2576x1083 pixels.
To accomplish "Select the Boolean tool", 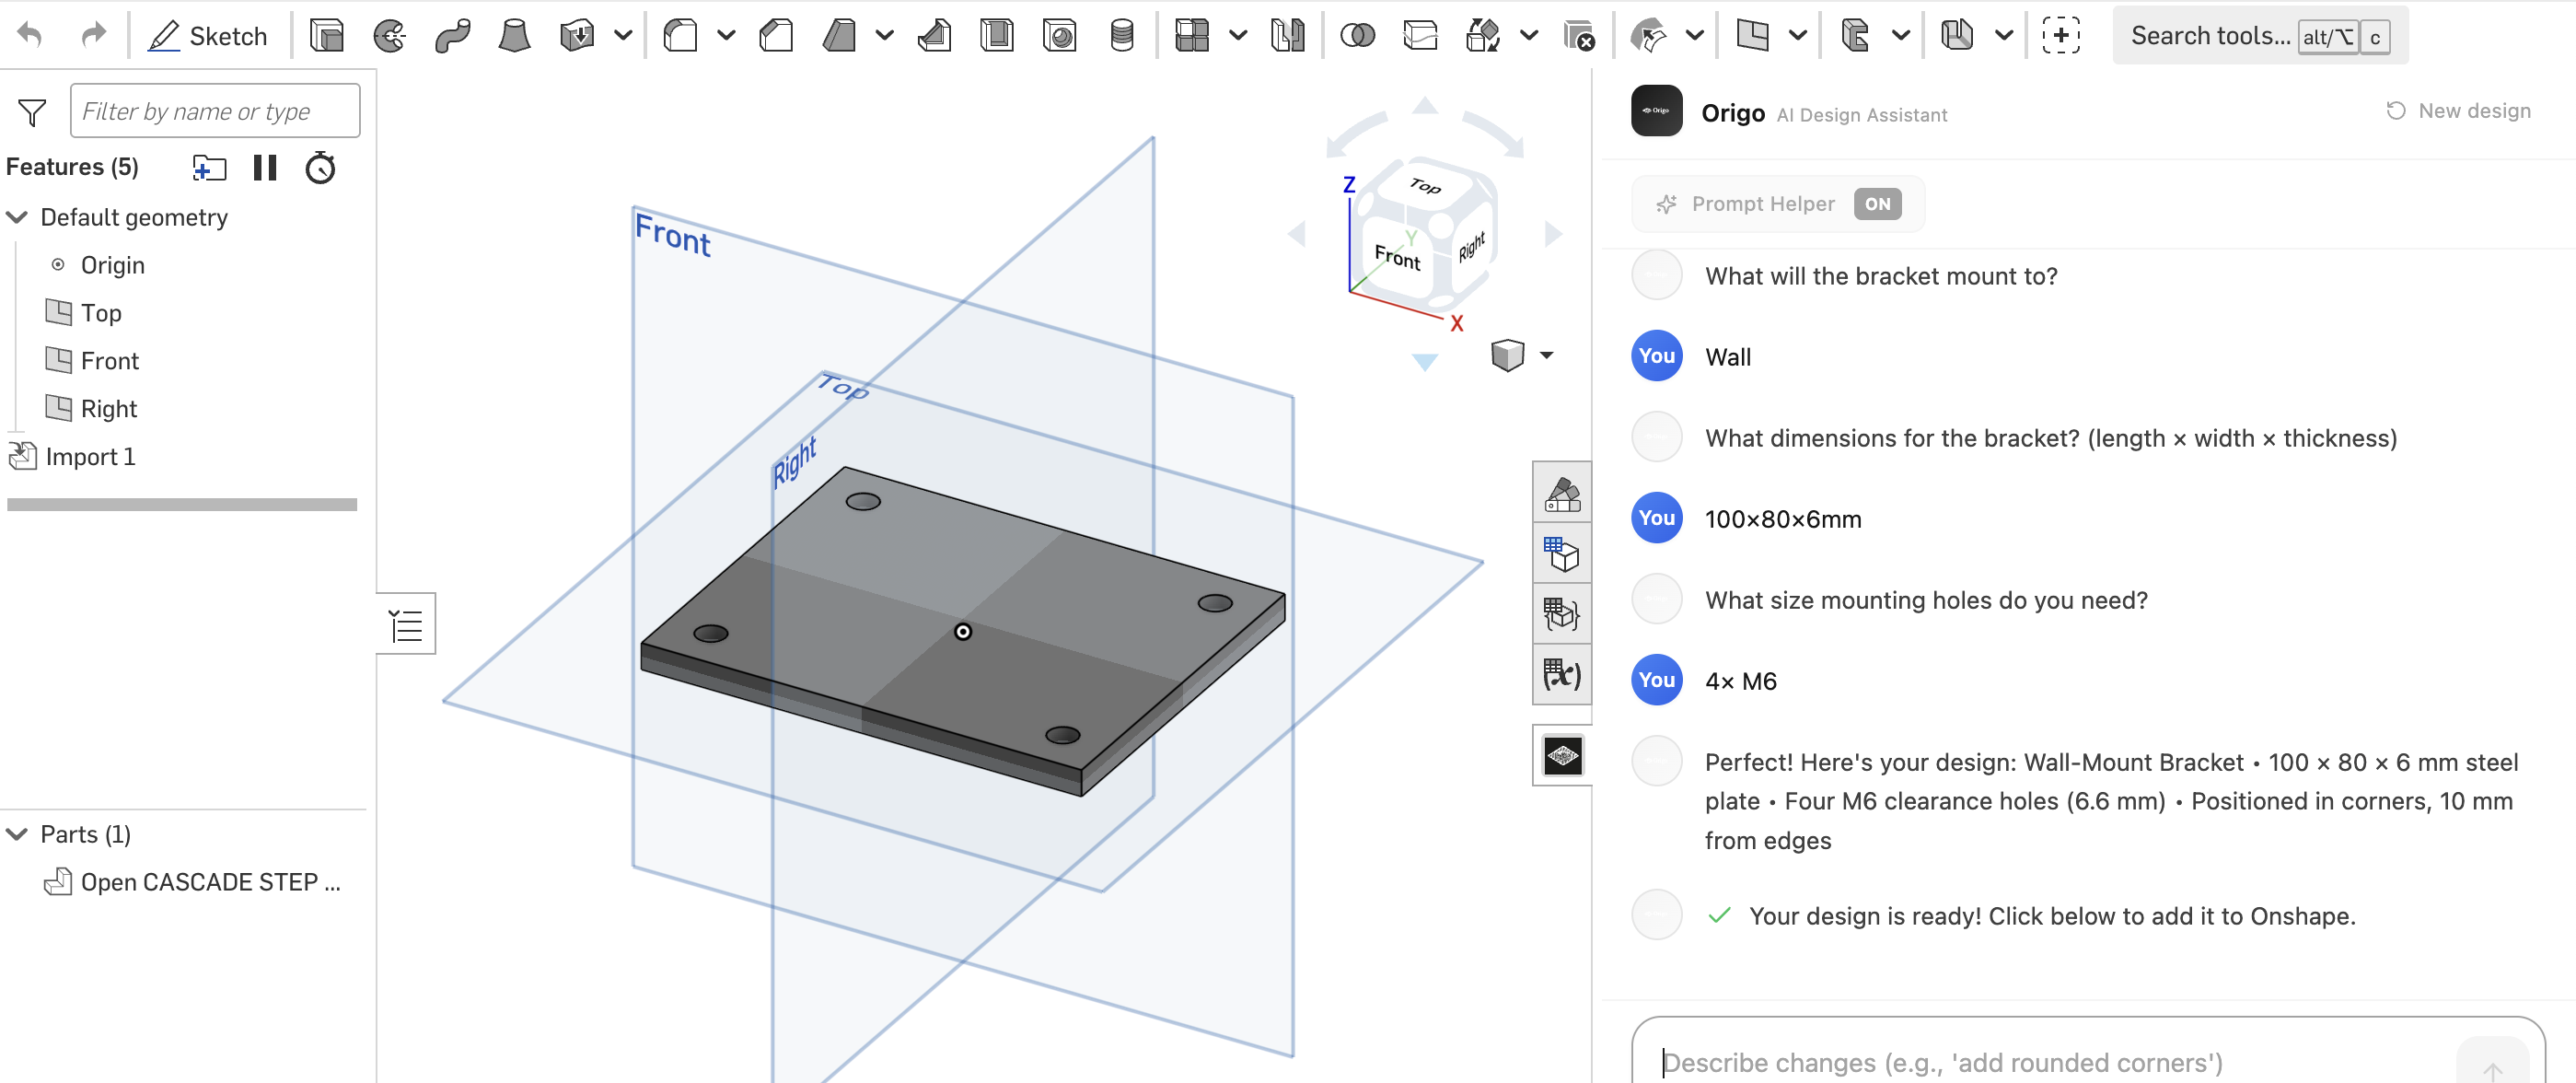I will click(1358, 34).
